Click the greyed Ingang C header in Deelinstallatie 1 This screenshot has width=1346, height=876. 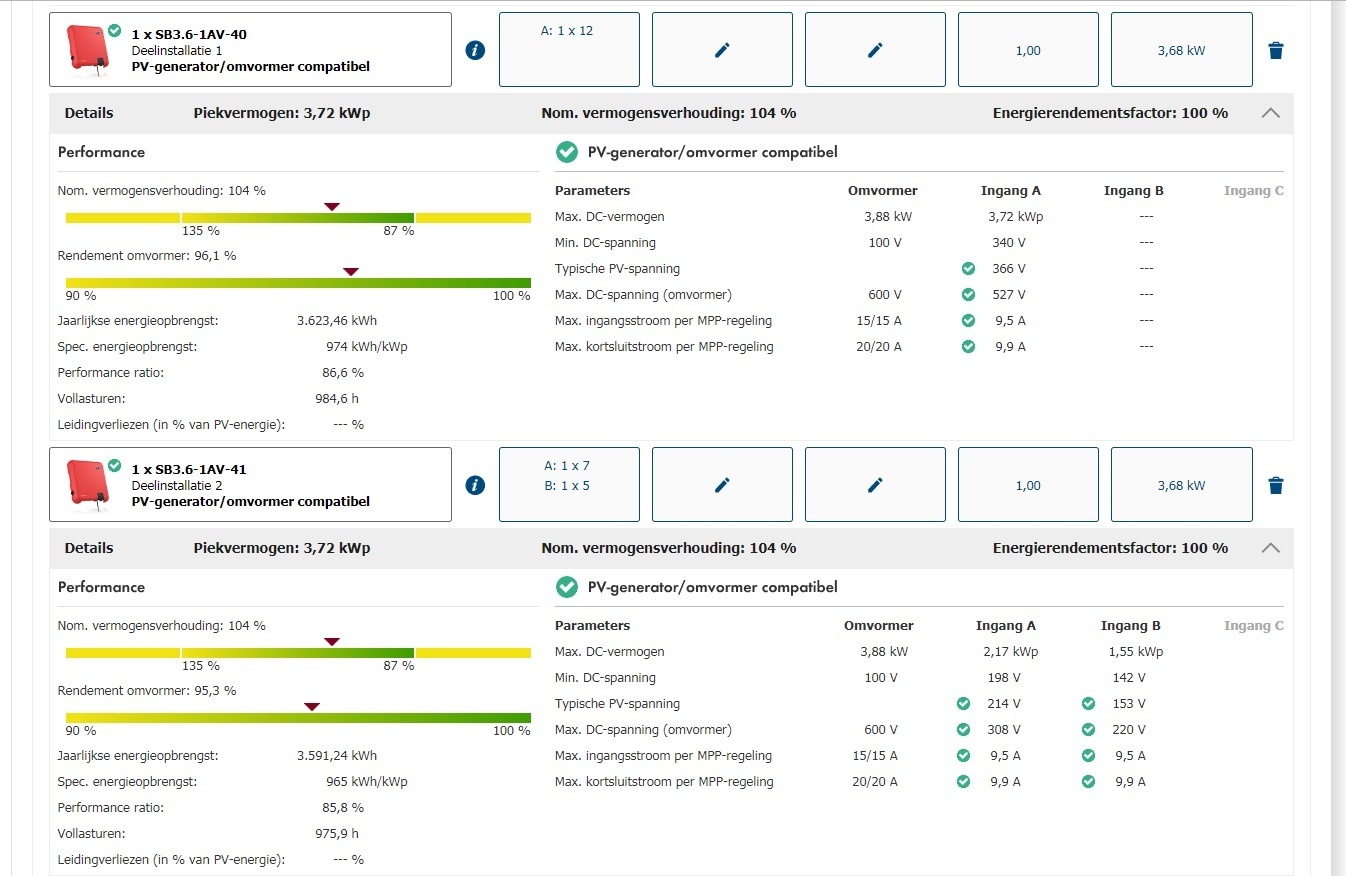(1254, 191)
